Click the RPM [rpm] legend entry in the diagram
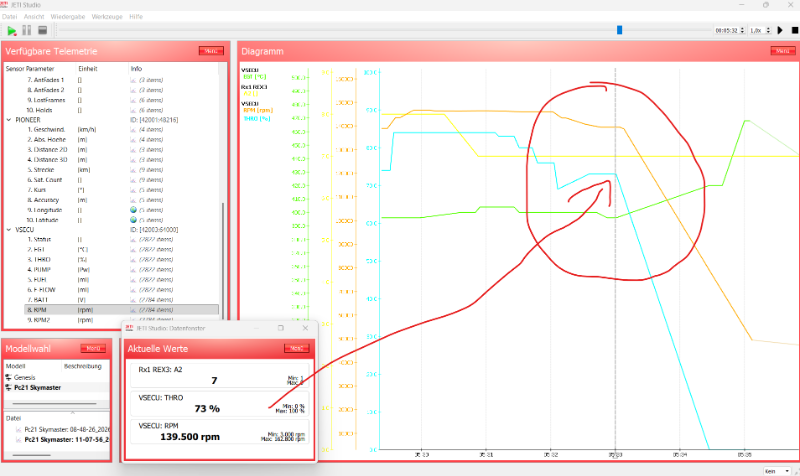The width and height of the screenshot is (800, 476). pos(258,110)
